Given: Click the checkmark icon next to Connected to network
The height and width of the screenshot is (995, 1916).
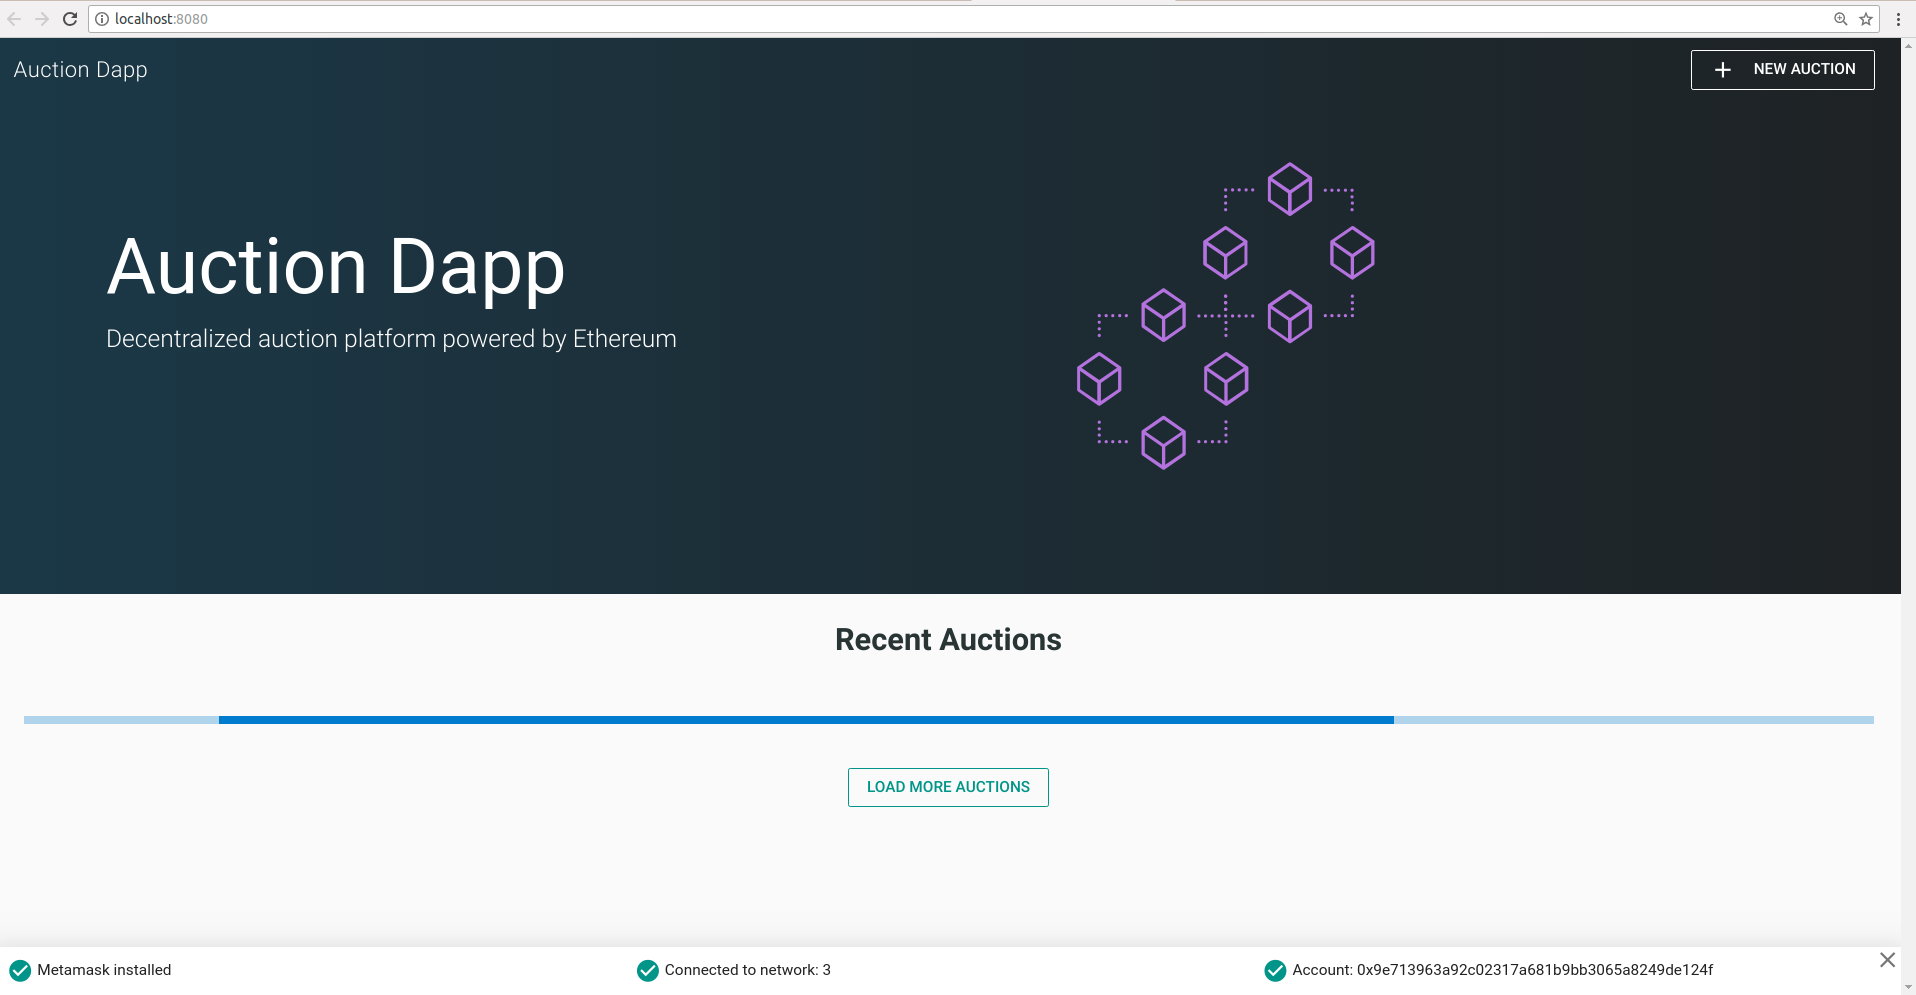Looking at the screenshot, I should point(647,969).
